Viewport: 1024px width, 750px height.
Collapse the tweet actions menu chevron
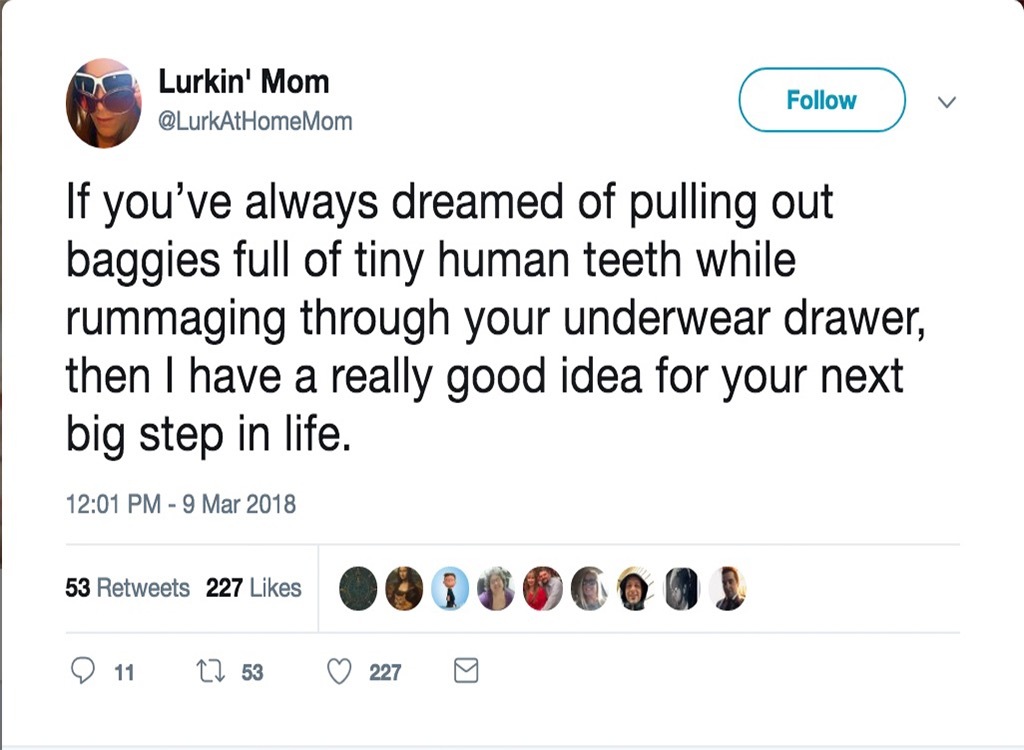click(946, 102)
